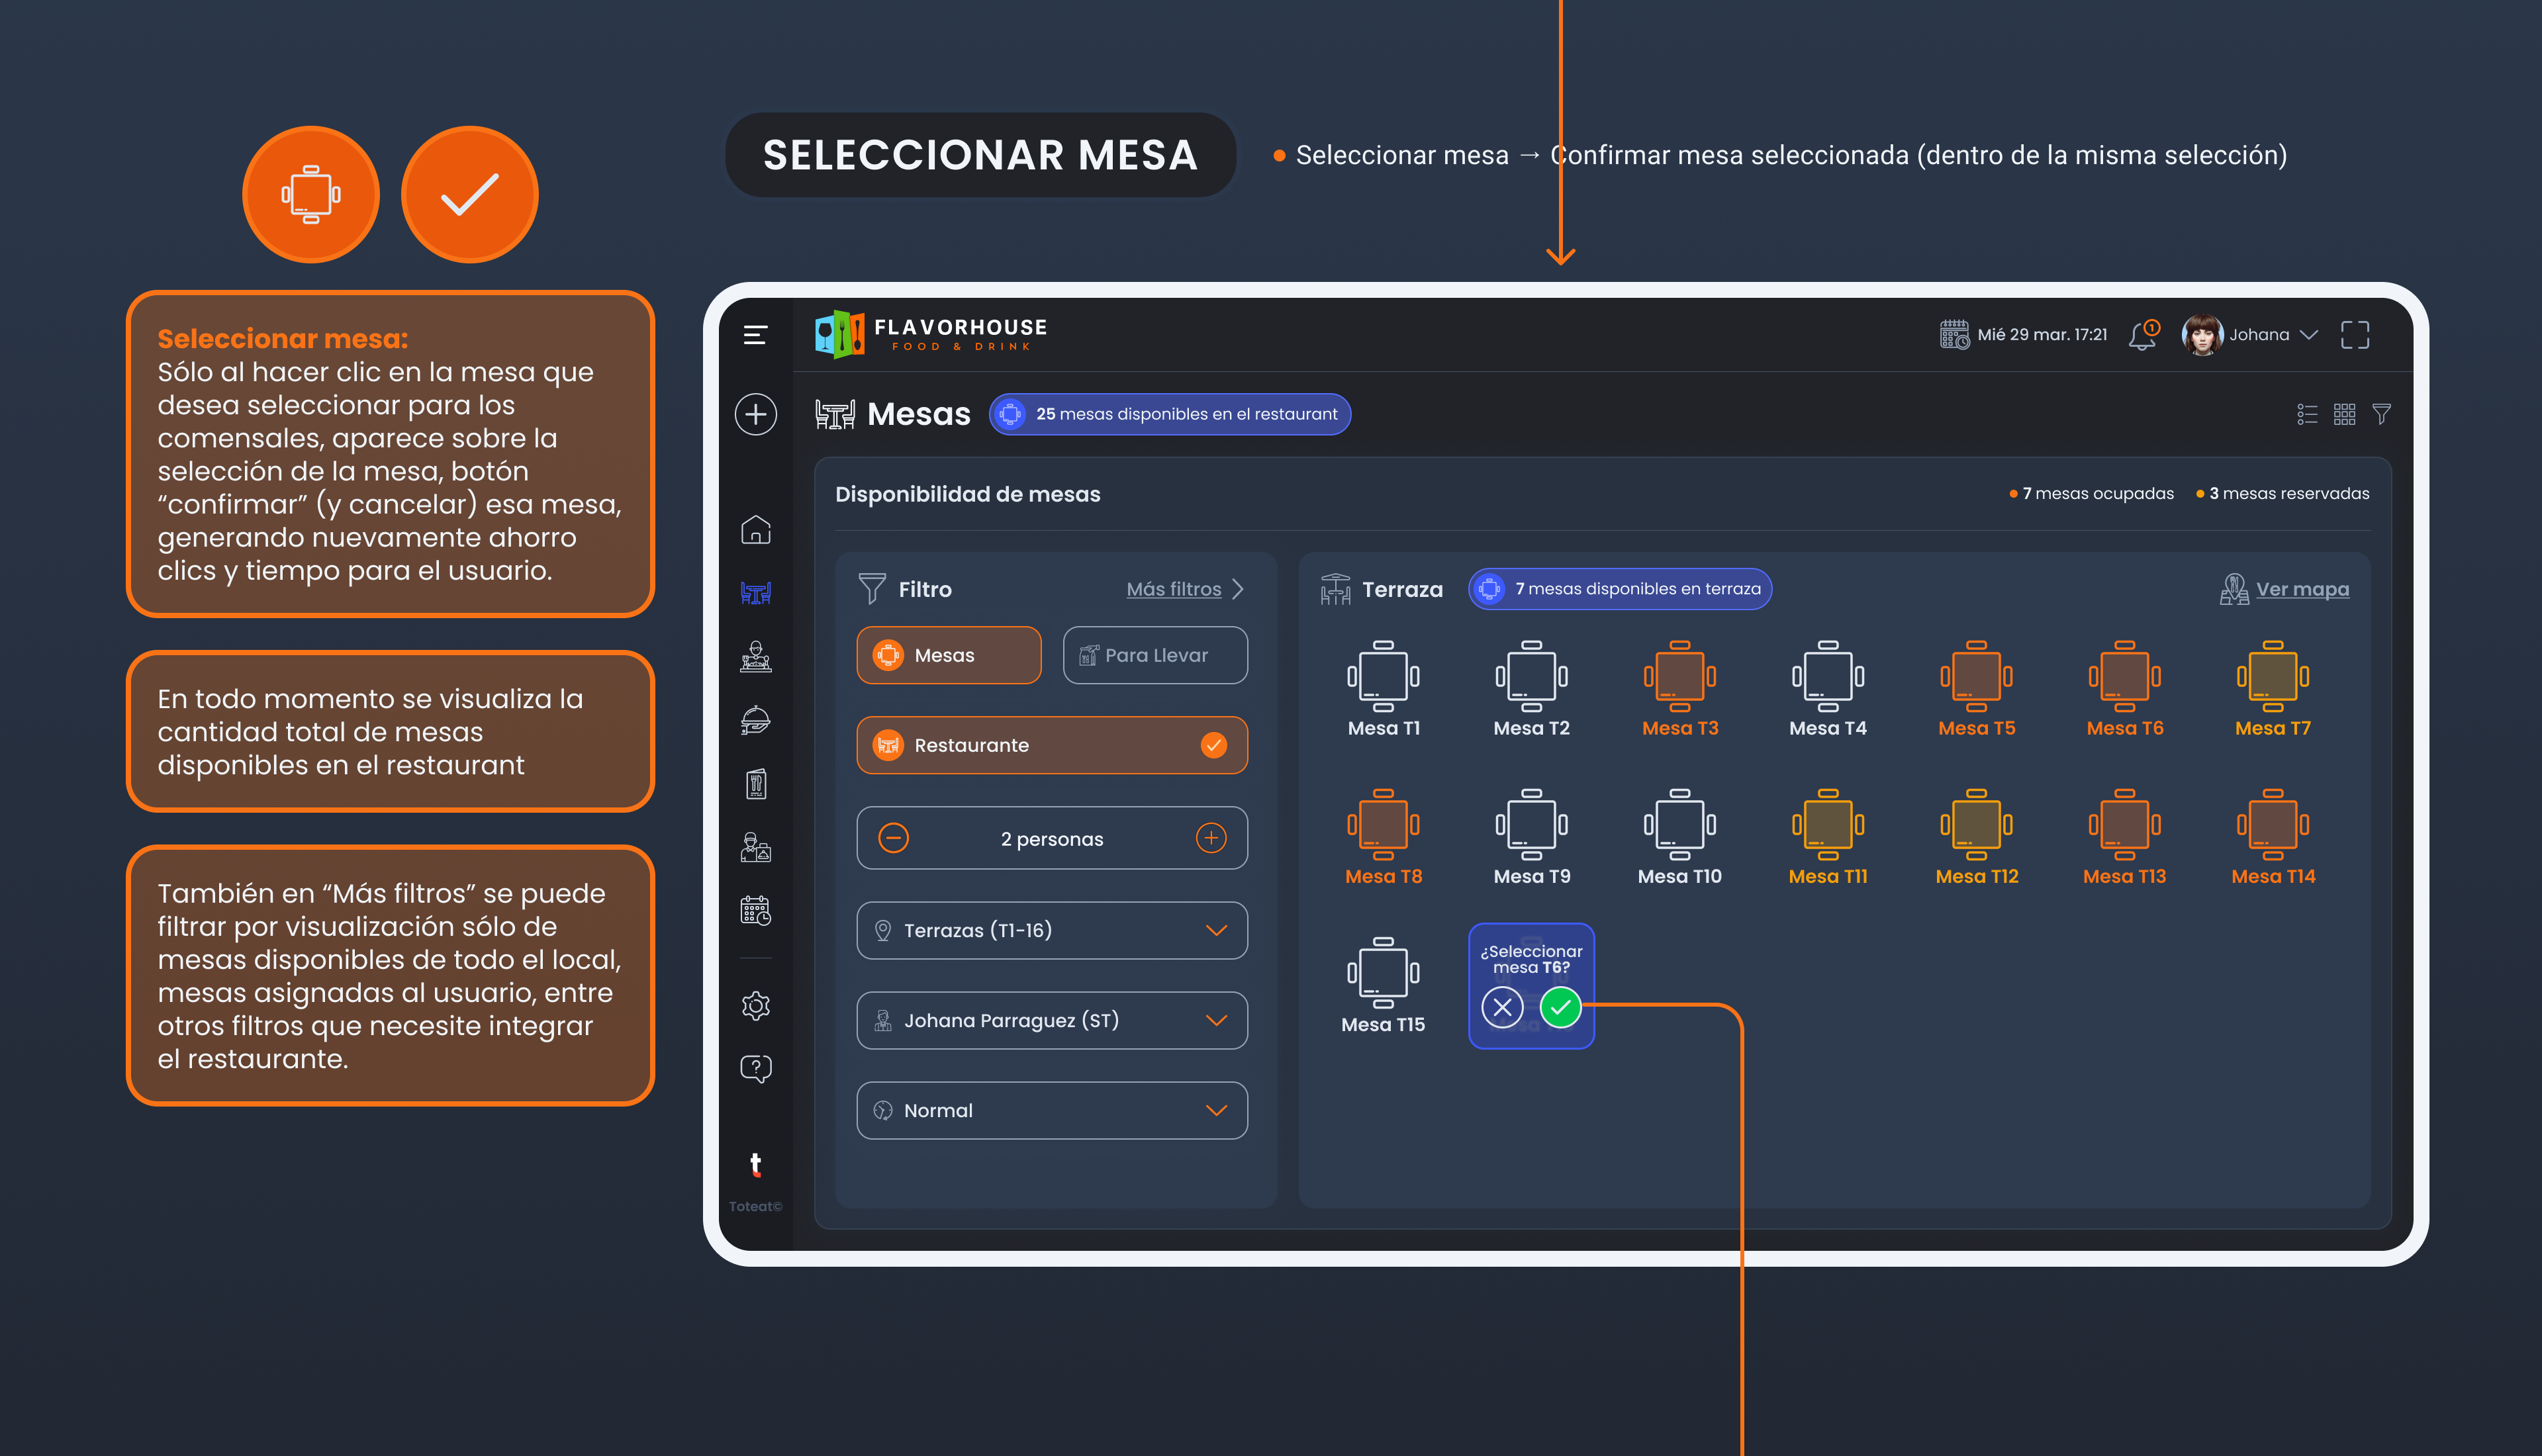
Task: Click the plus add-new icon in sidebar
Action: [755, 414]
